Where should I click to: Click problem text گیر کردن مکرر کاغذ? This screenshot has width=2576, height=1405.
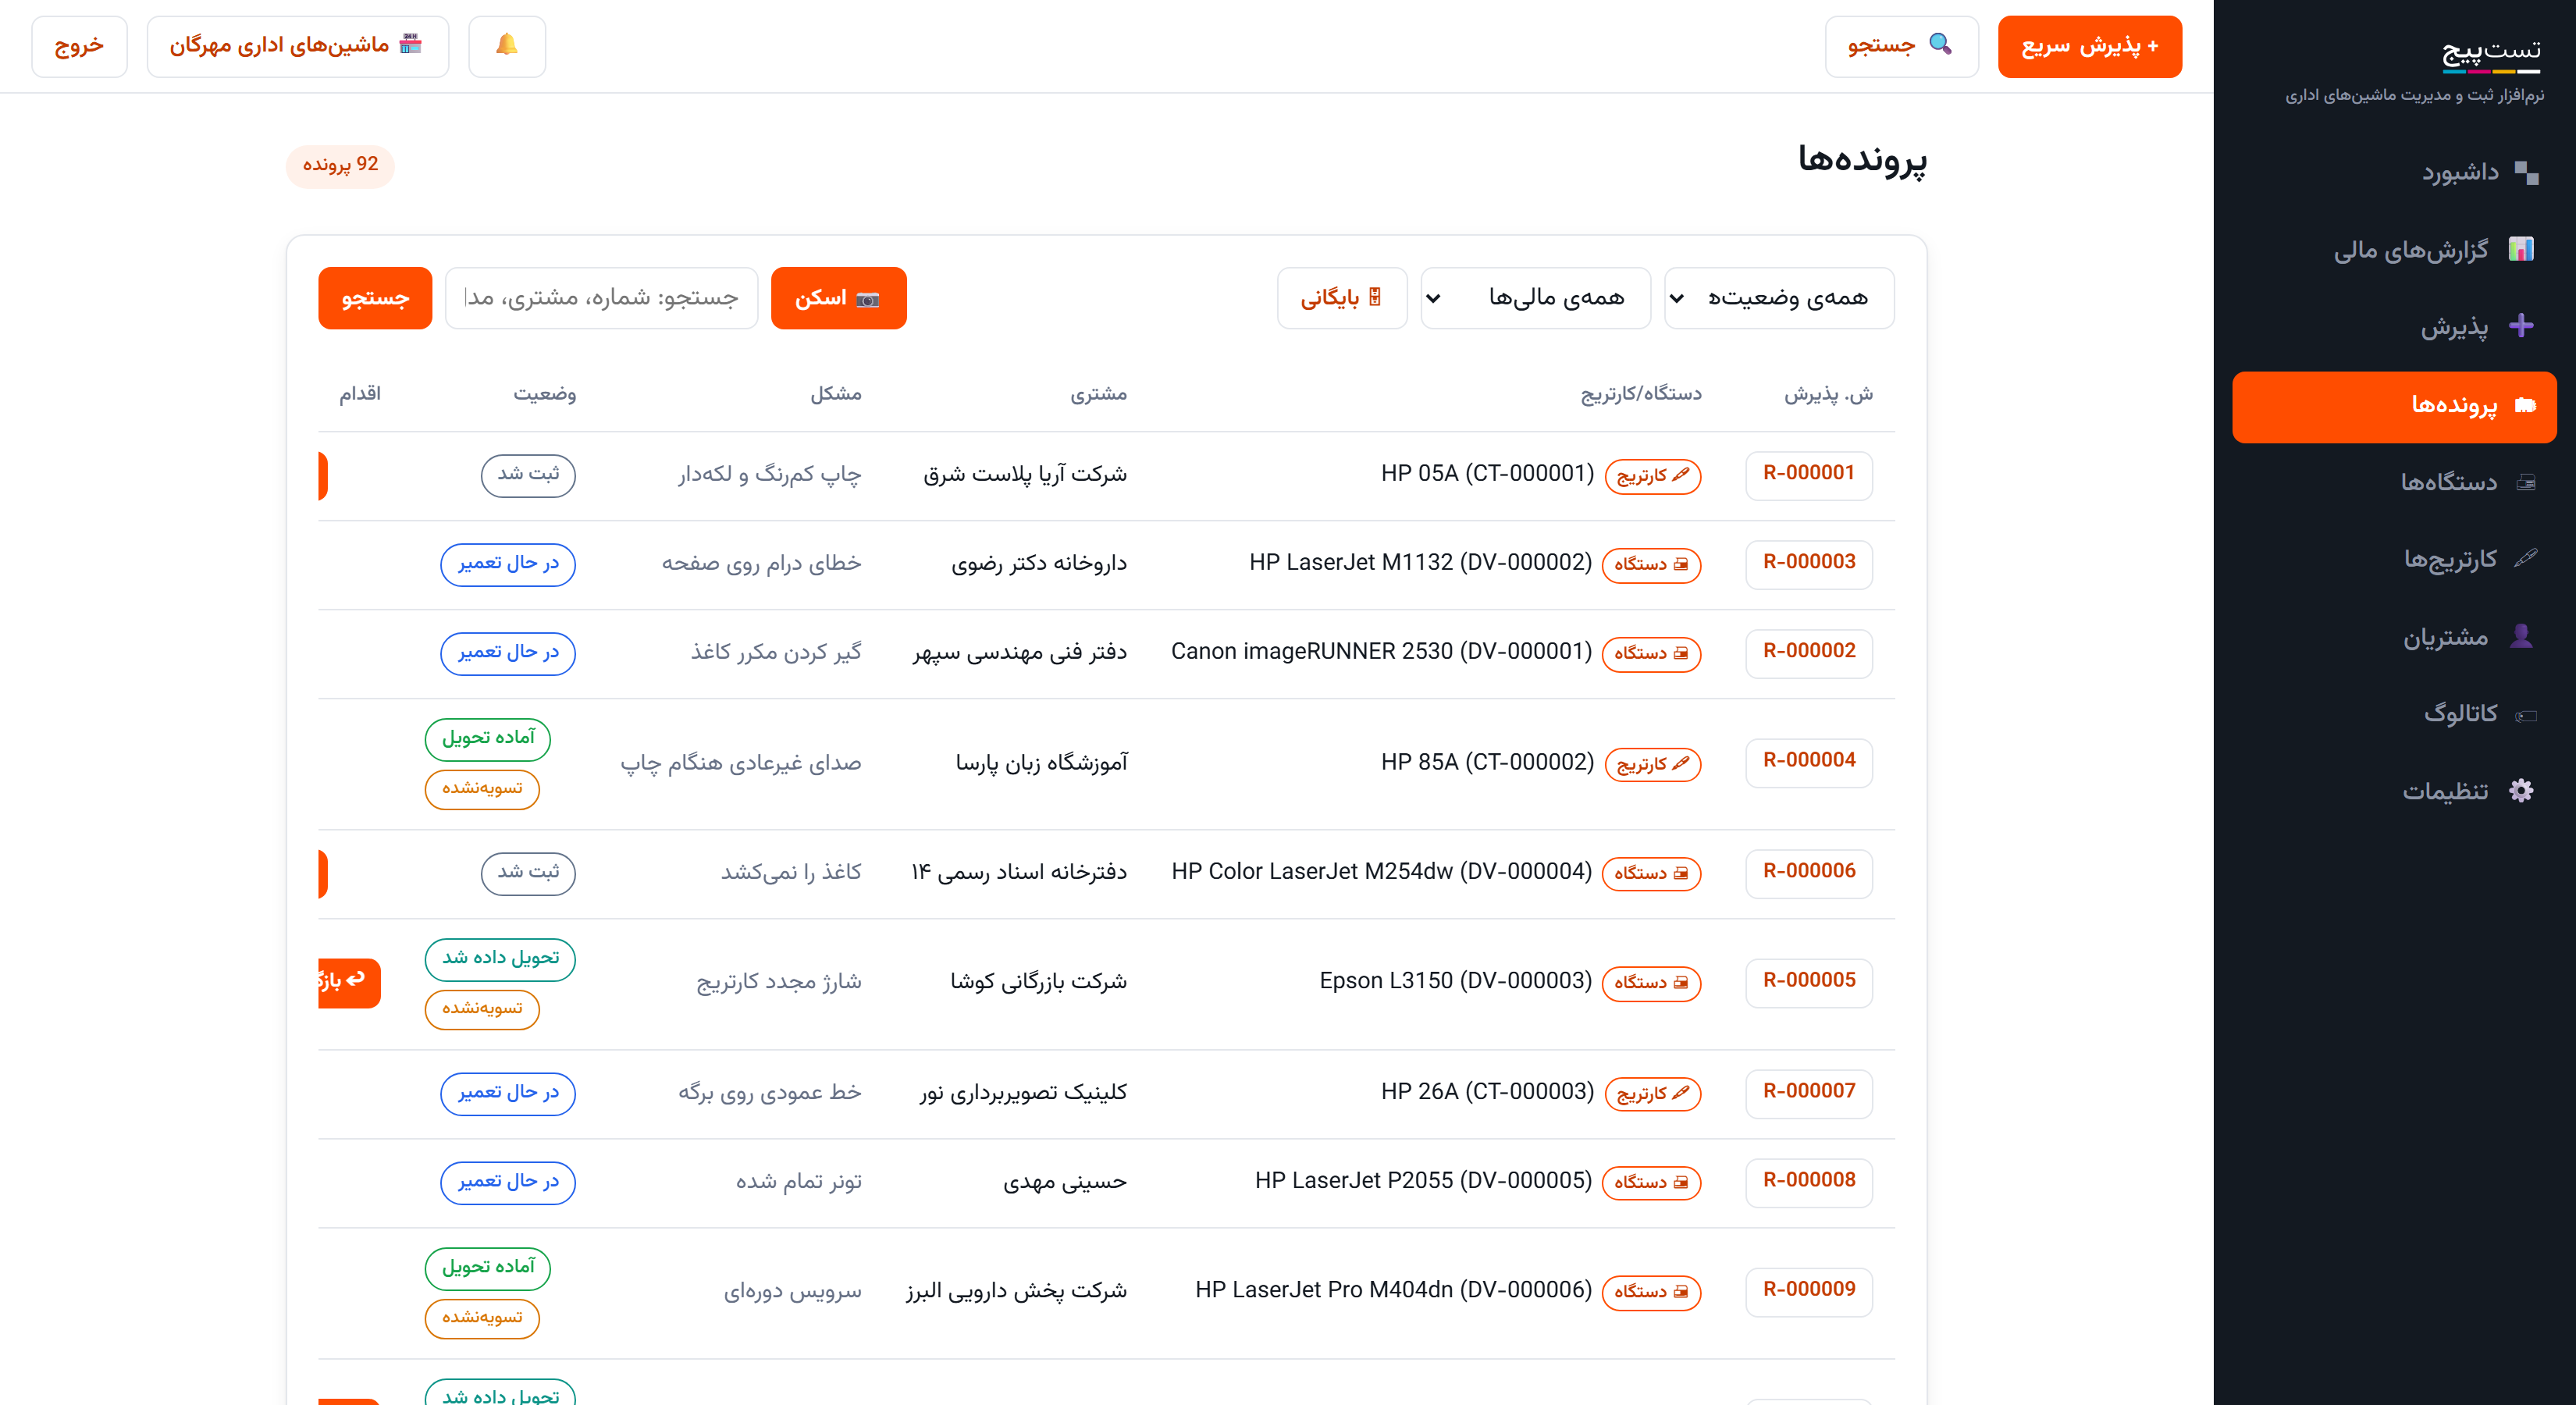coord(776,653)
